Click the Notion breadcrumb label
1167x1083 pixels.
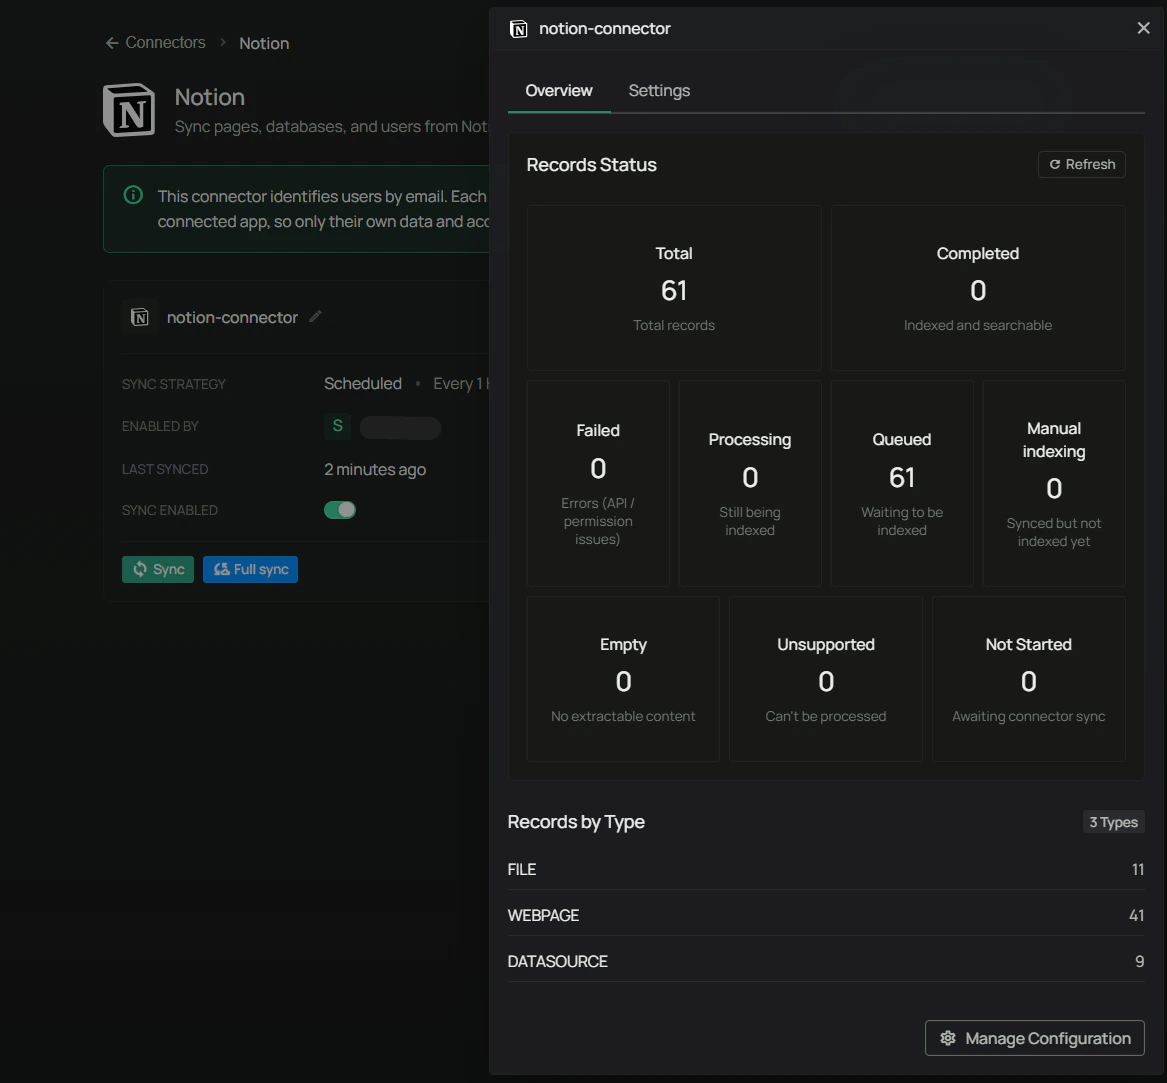(264, 43)
